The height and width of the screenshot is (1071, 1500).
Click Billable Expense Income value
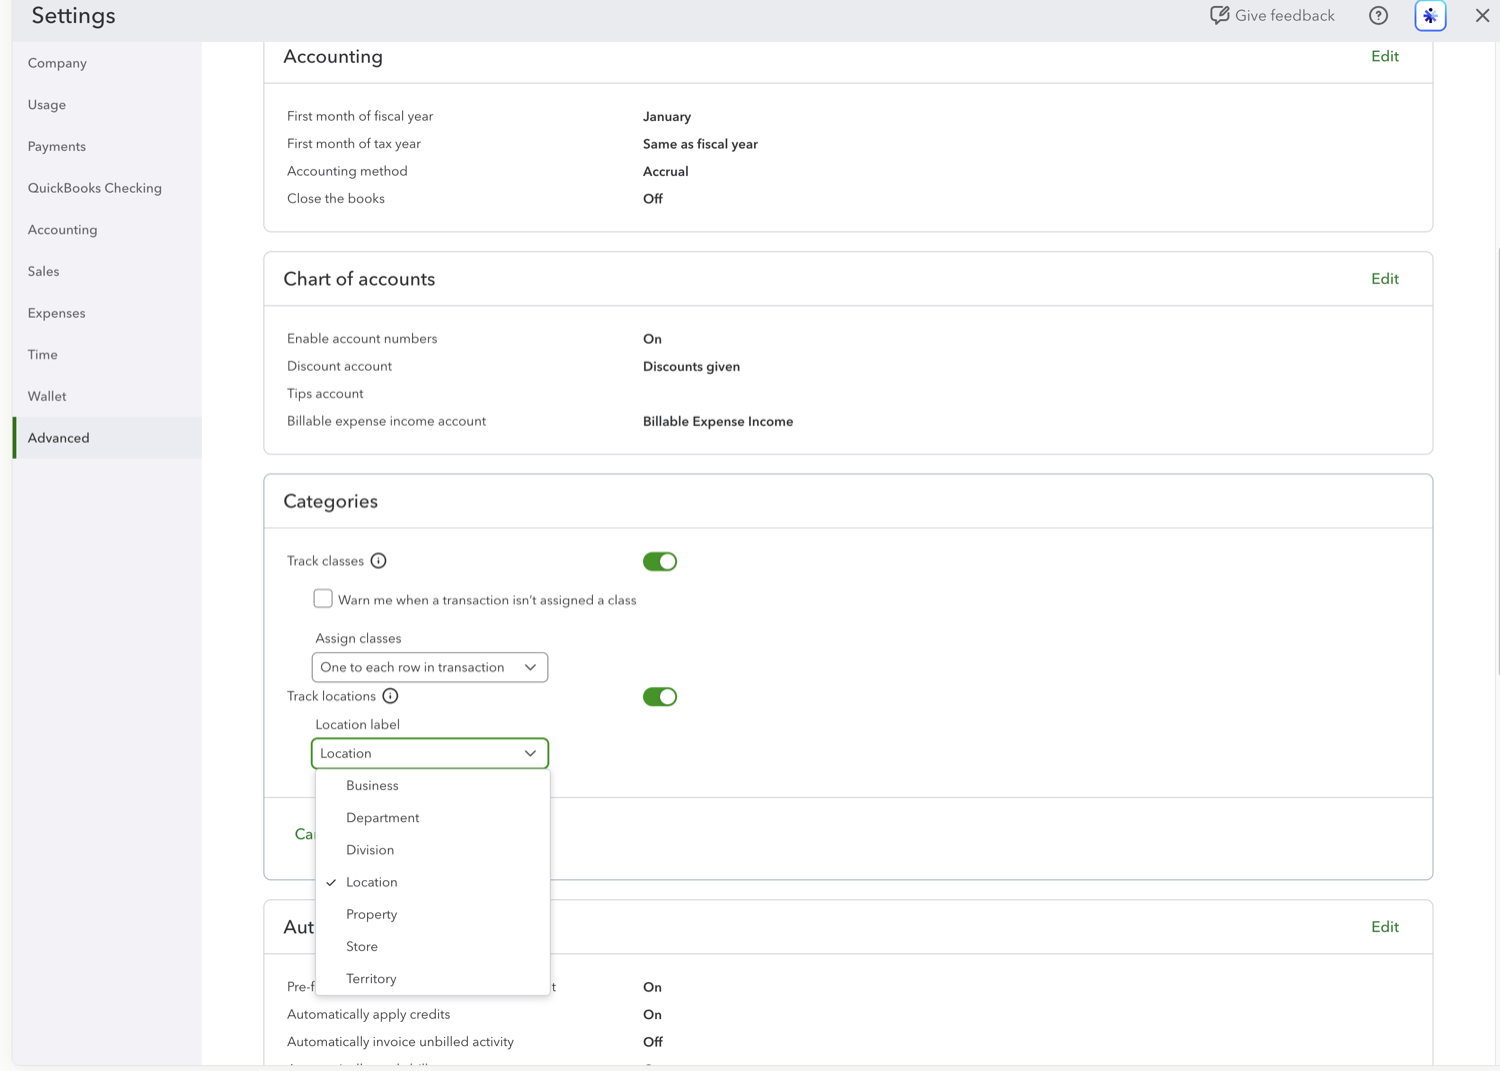click(717, 422)
